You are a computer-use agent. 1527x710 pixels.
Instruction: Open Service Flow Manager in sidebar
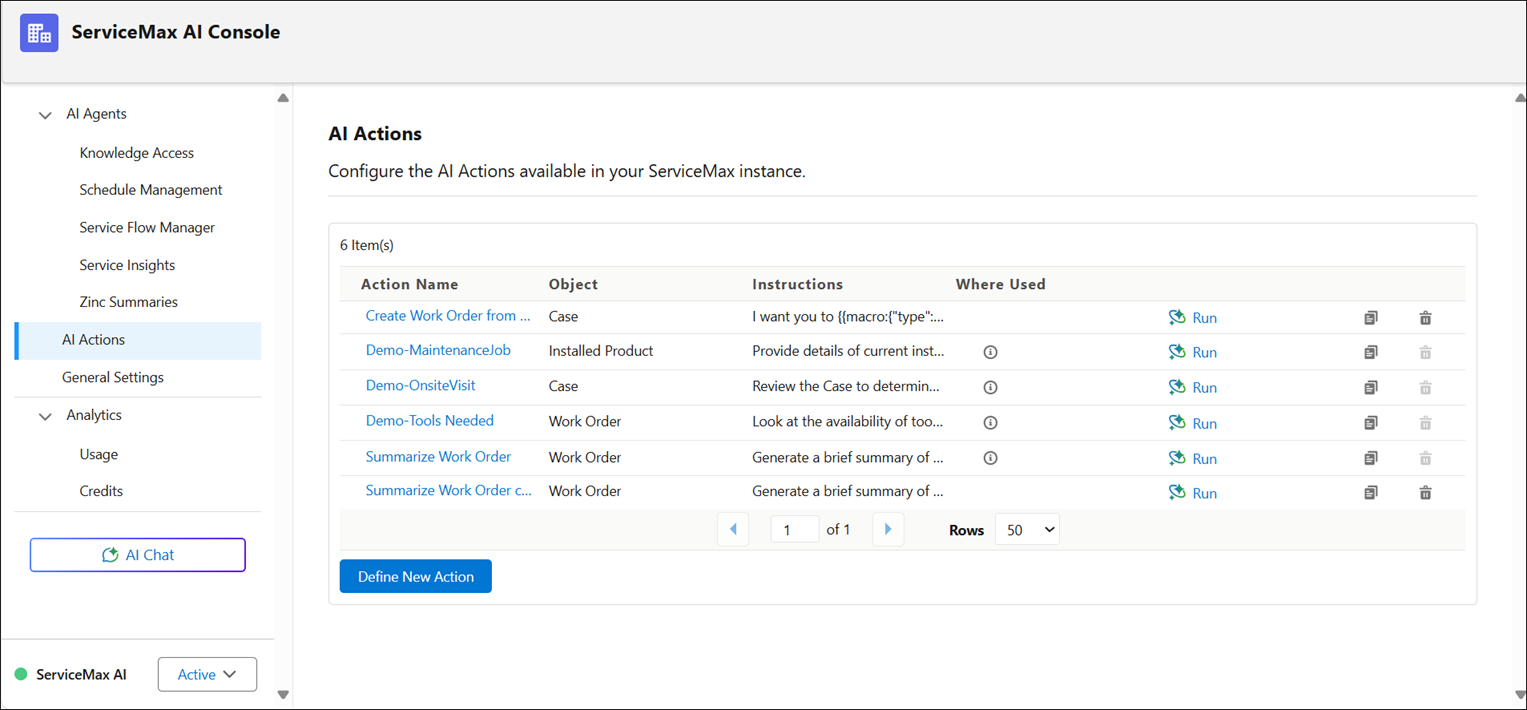point(147,228)
